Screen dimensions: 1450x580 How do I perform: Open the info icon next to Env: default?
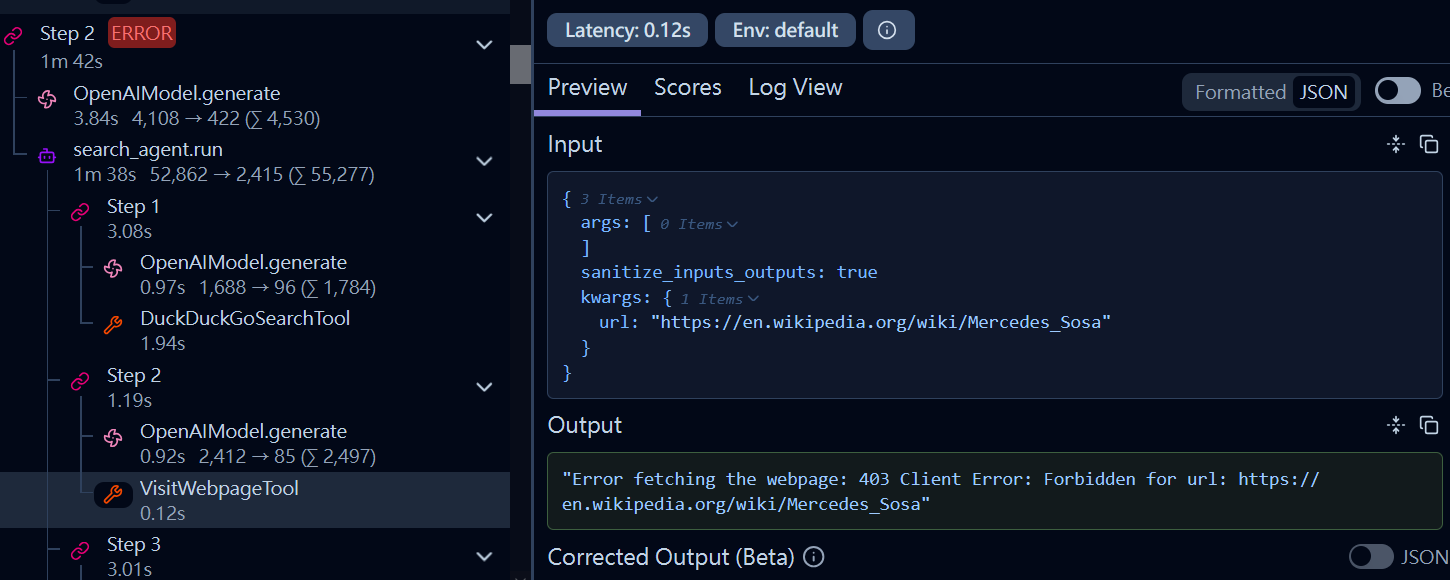[x=888, y=30]
